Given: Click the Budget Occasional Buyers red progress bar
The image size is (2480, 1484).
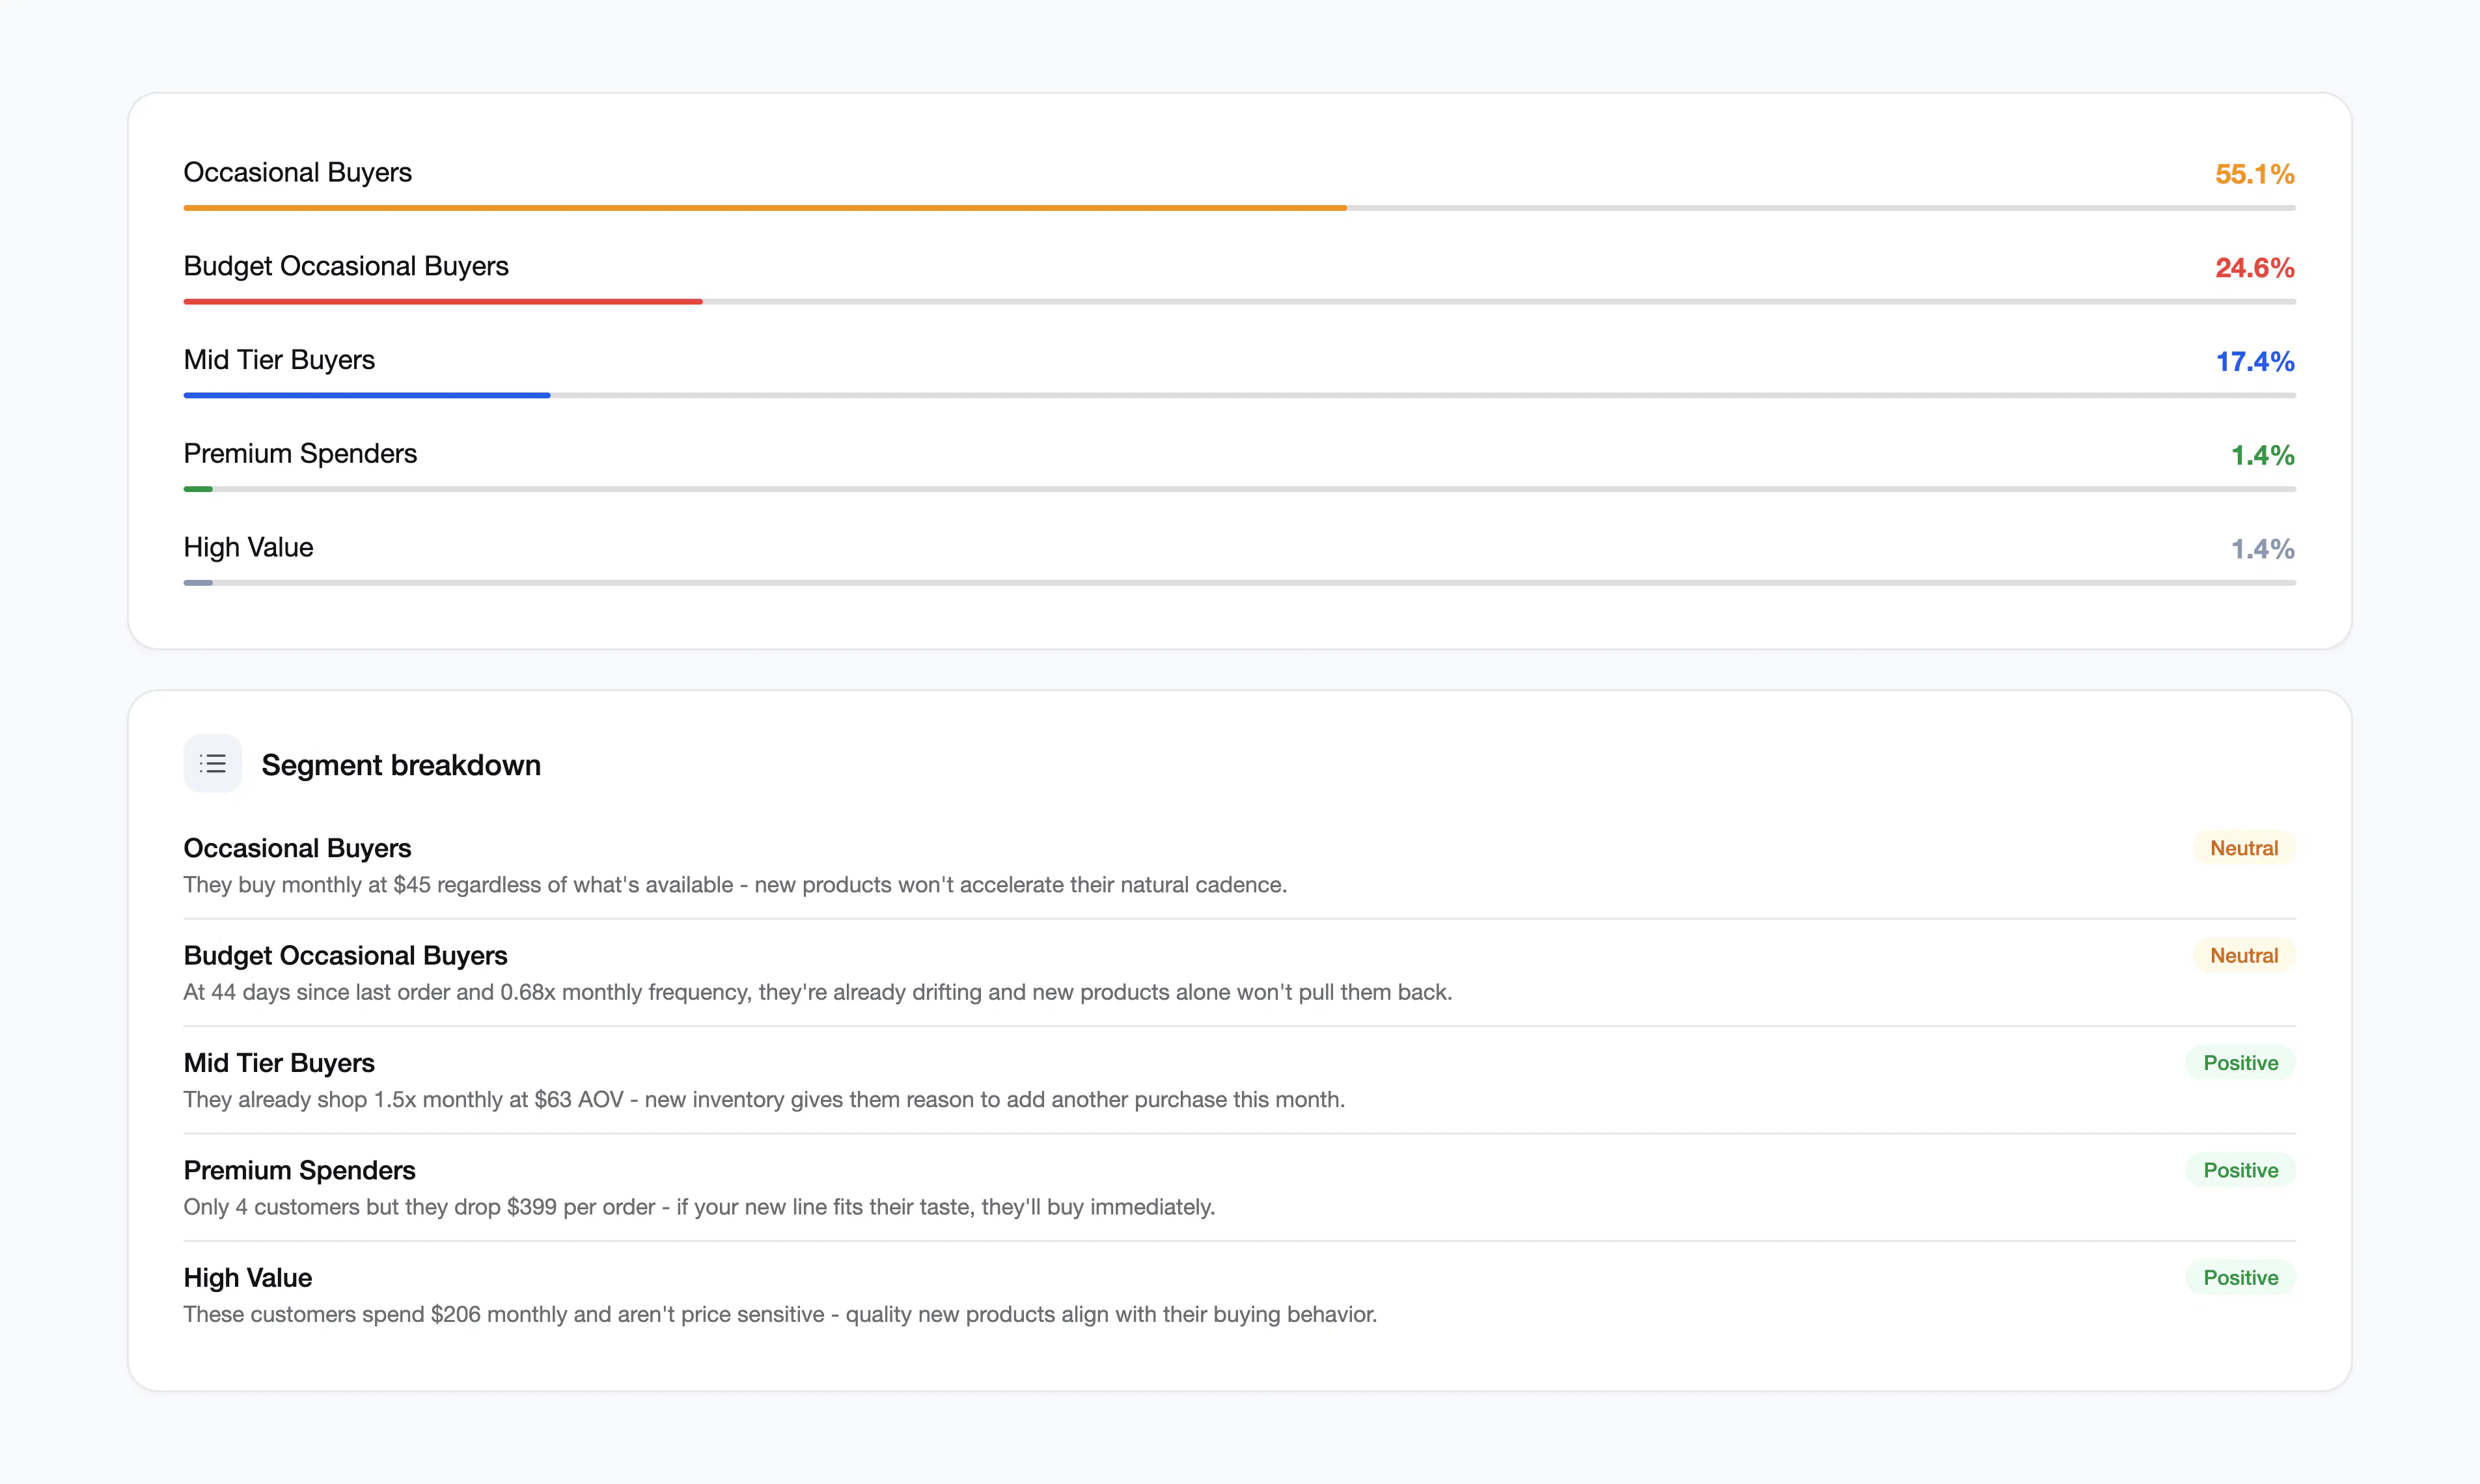Looking at the screenshot, I should [443, 301].
